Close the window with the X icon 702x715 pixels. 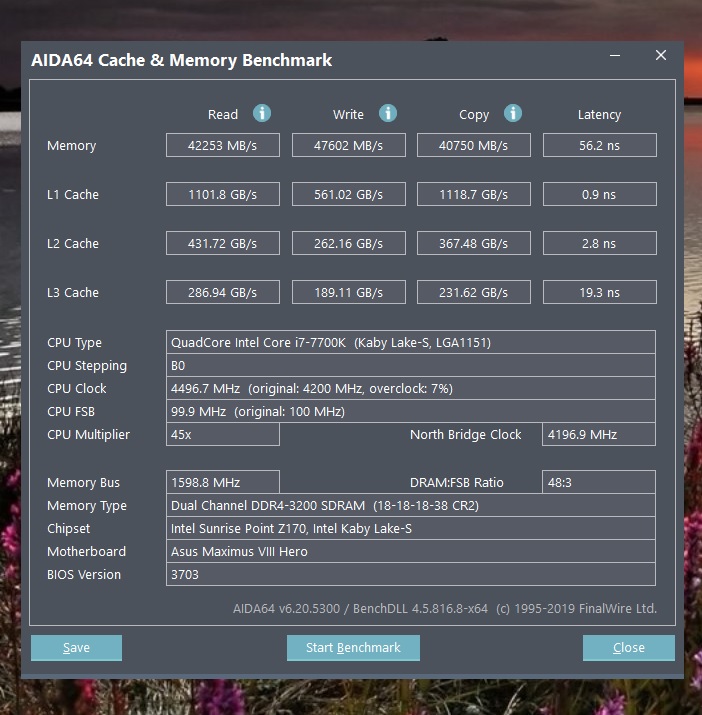660,56
